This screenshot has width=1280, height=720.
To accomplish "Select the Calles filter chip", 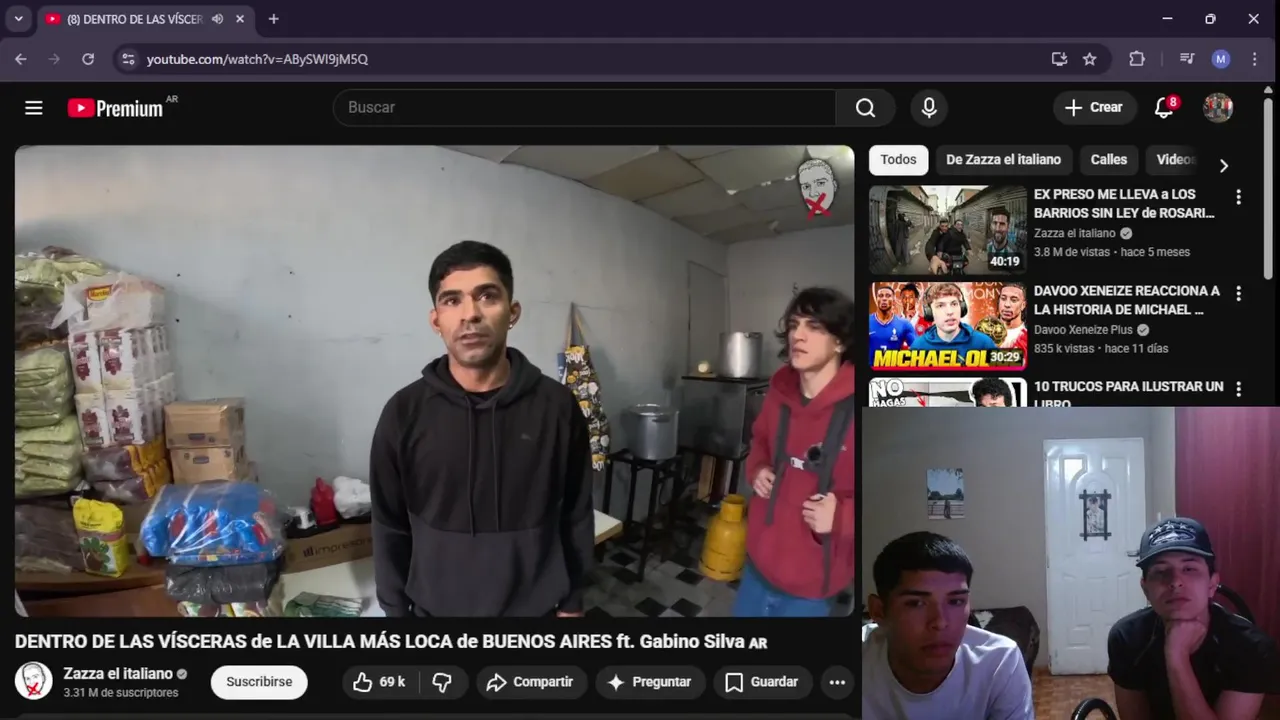I will coord(1108,160).
